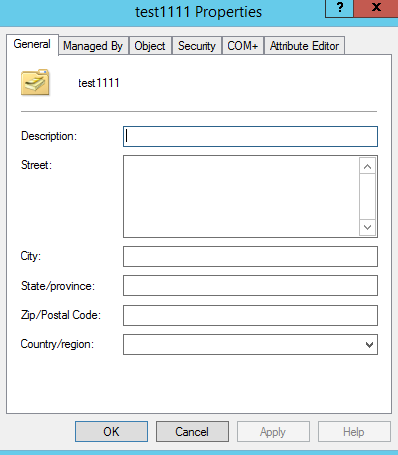Click the Street label text

pos(36,165)
